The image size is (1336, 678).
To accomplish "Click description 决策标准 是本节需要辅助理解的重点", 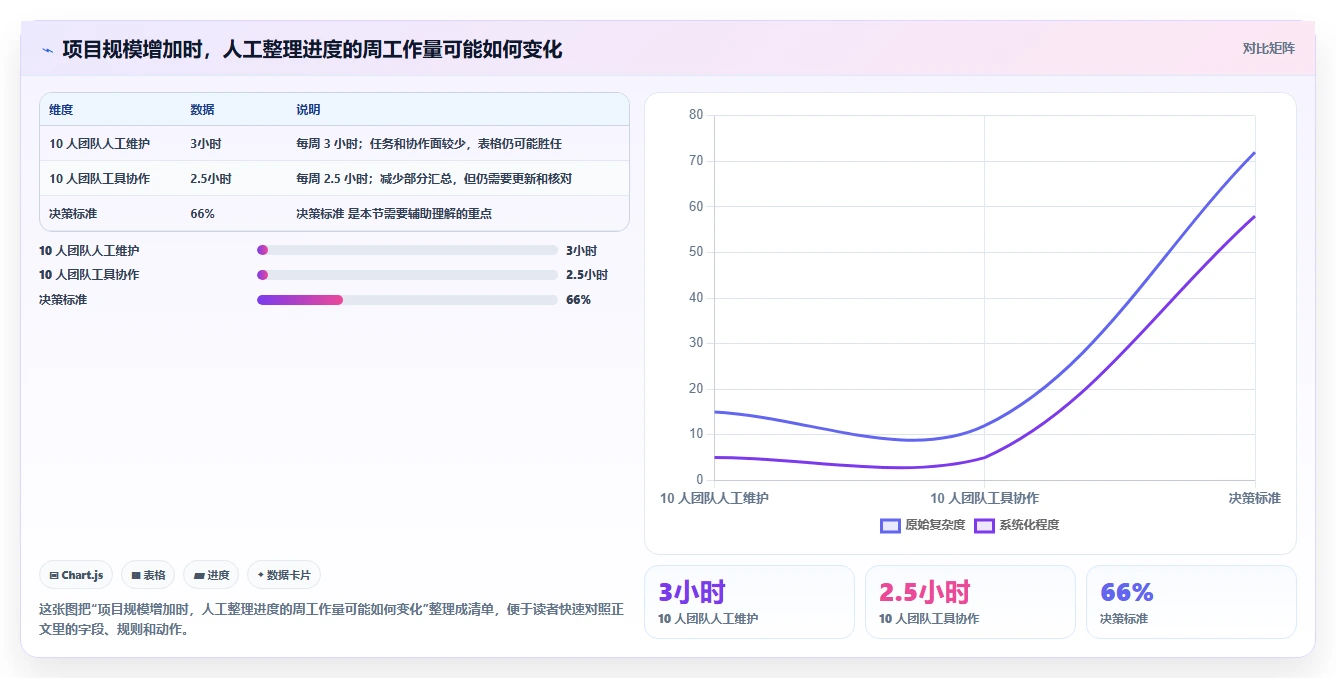I will point(394,214).
